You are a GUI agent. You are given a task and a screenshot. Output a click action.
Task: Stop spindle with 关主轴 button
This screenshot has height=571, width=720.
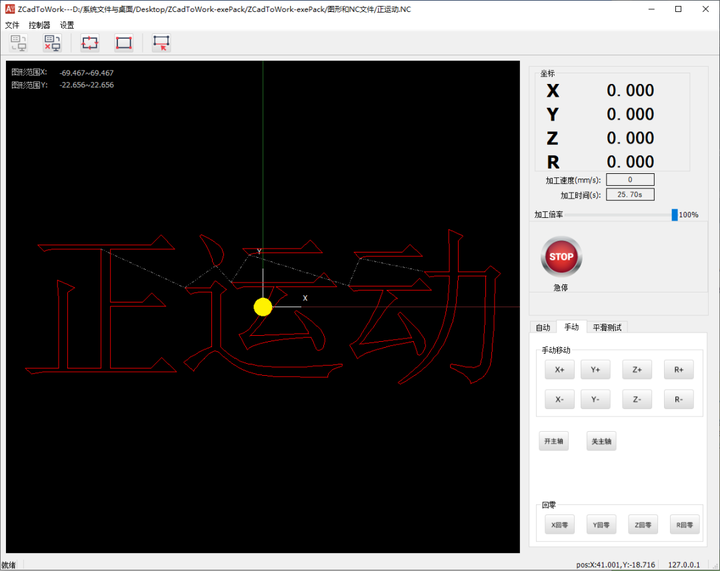coord(601,441)
